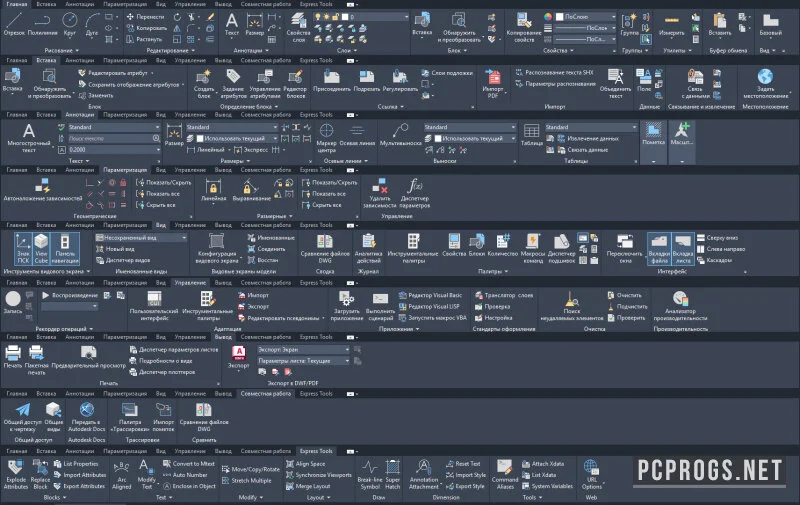Toggle the layer freeze sun icon
This screenshot has height=505, width=800.
[327, 17]
